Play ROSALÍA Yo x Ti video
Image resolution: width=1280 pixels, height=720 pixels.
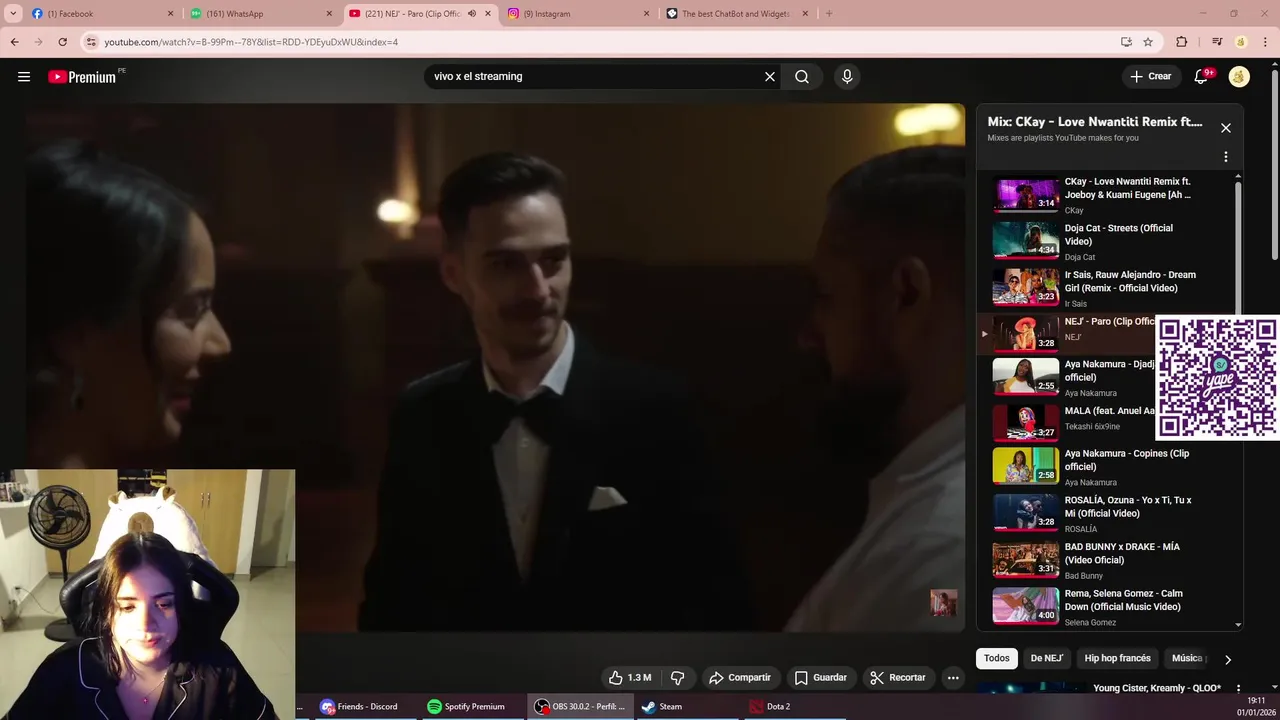(1109, 513)
